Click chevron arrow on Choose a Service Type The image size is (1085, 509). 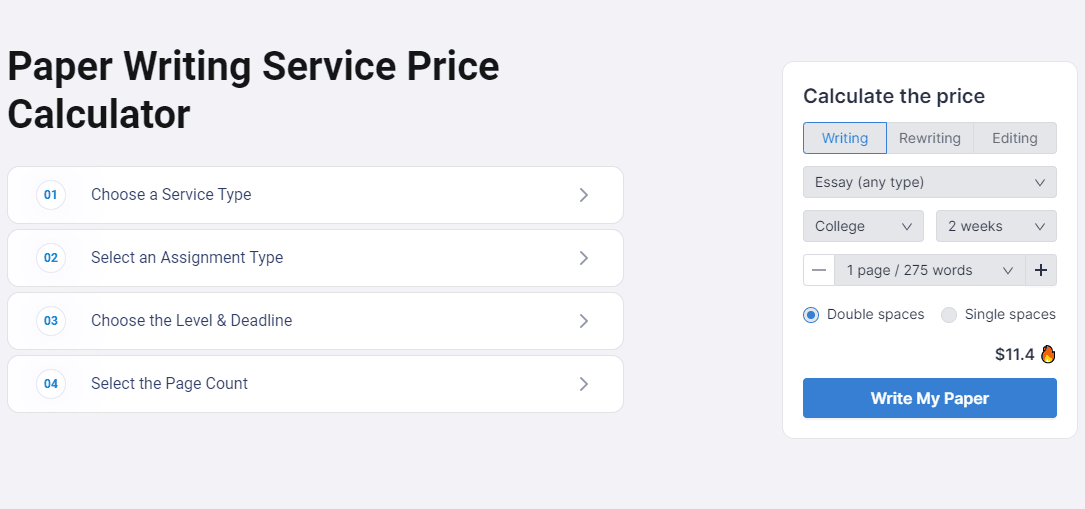(x=583, y=195)
